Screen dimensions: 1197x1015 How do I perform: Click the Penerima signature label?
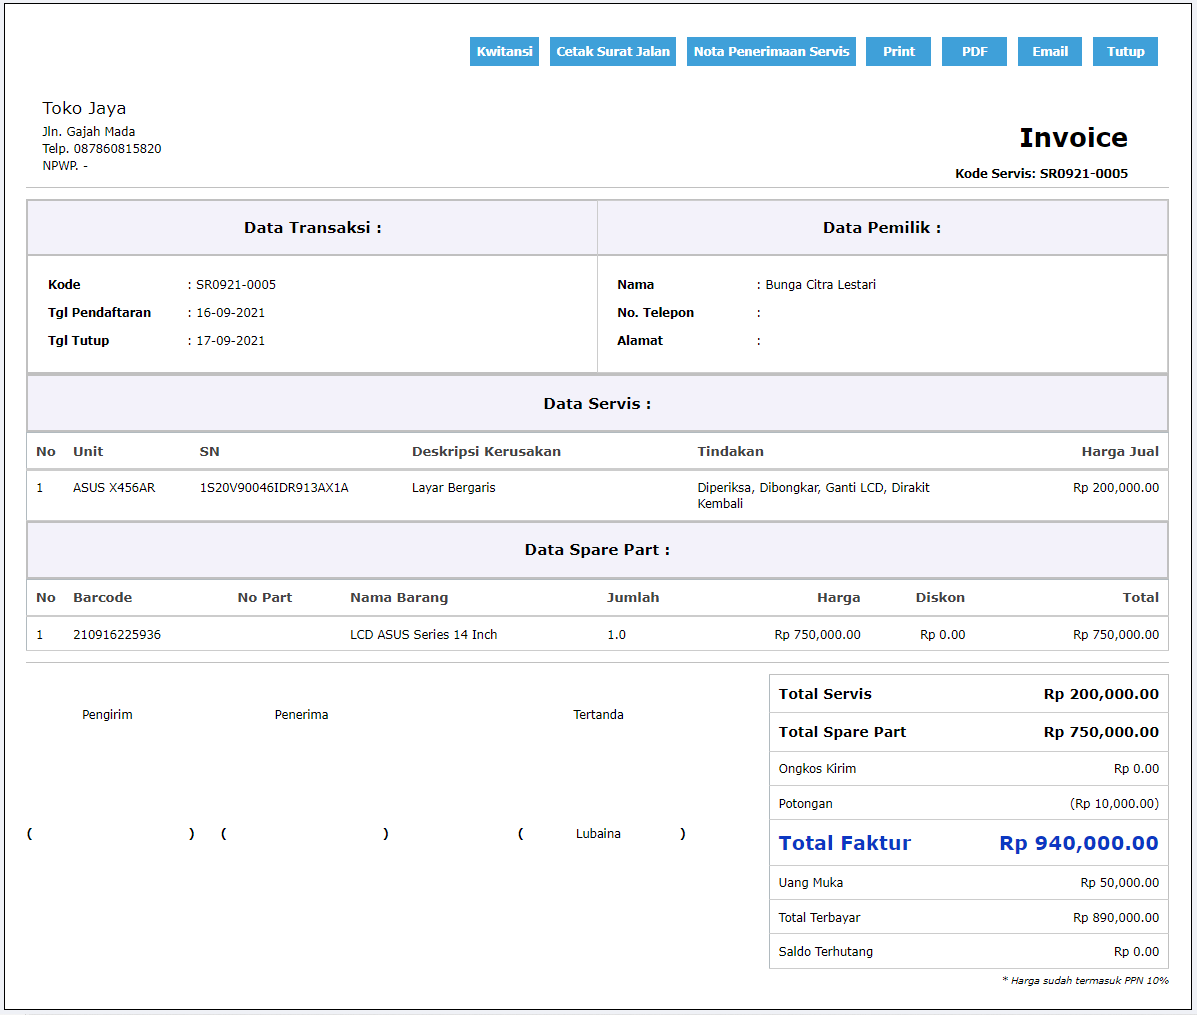(302, 715)
